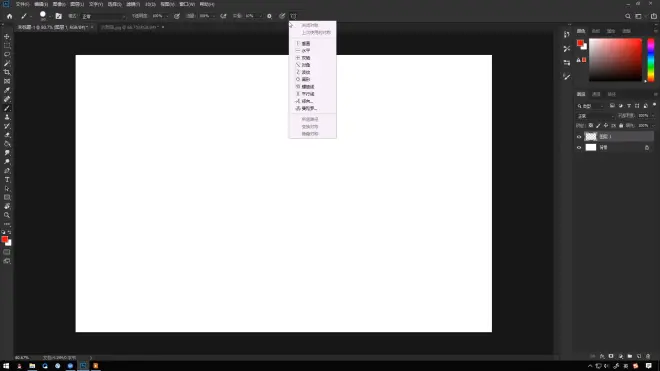
Task: Select the 图层 1 layer thumbnail
Action: pyautogui.click(x=591, y=136)
